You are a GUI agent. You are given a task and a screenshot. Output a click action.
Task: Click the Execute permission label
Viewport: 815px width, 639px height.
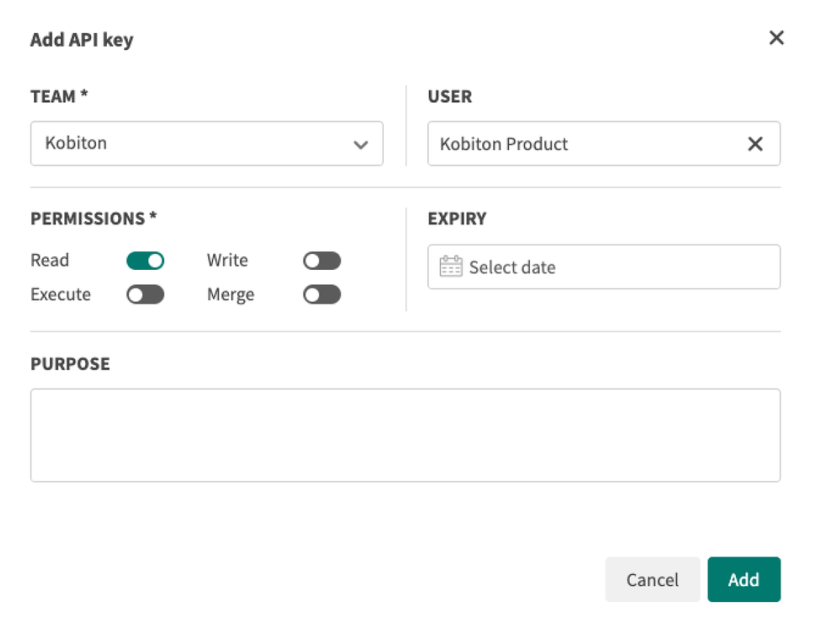(x=60, y=294)
